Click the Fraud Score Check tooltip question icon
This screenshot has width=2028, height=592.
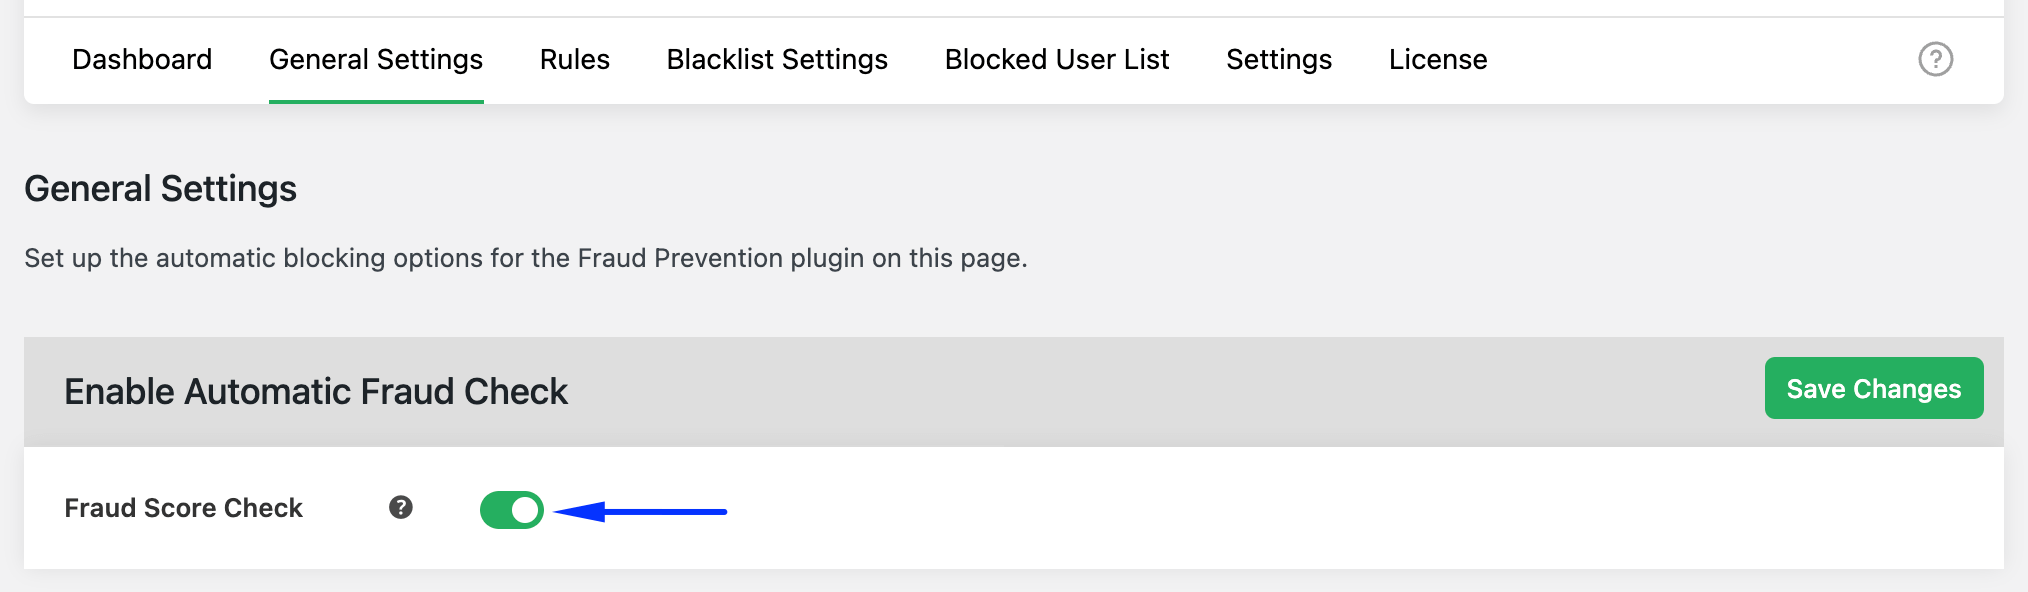[401, 508]
